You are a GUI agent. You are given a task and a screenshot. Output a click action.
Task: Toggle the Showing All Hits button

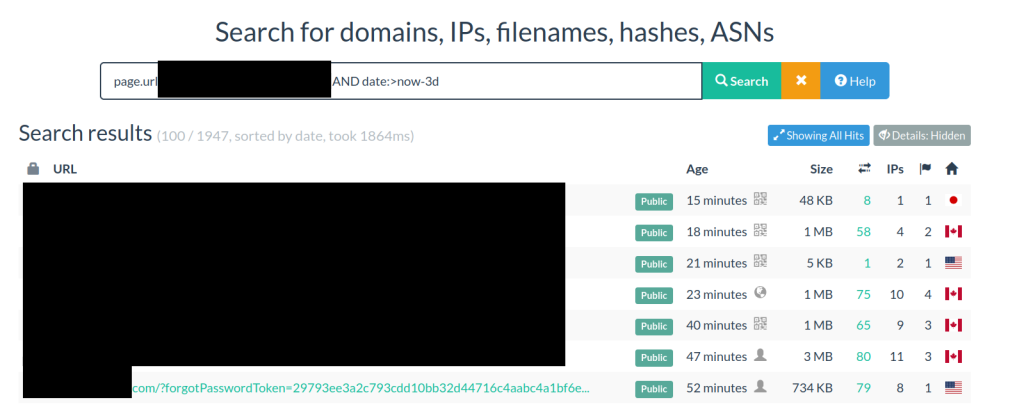coord(818,136)
